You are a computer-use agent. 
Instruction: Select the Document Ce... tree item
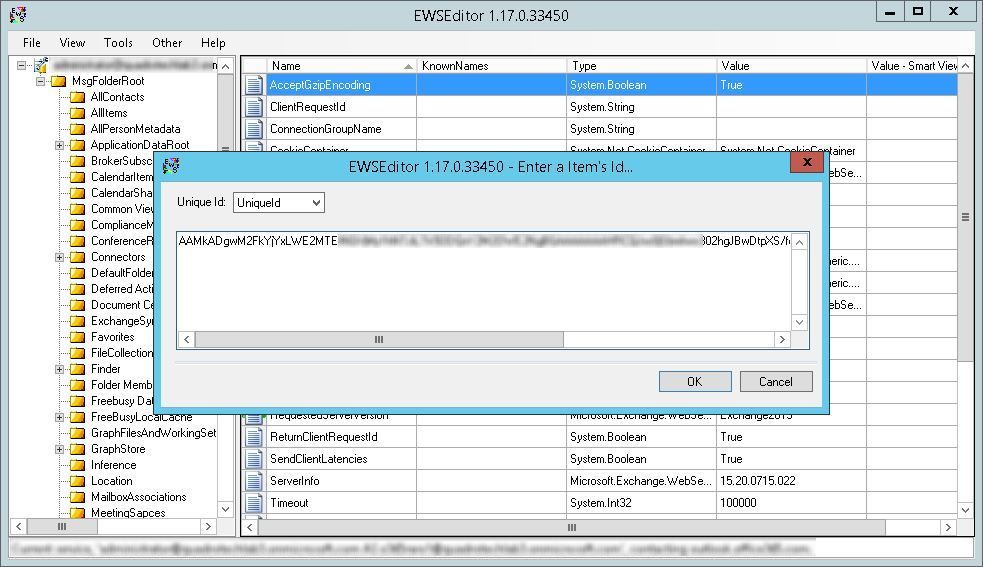coord(122,305)
